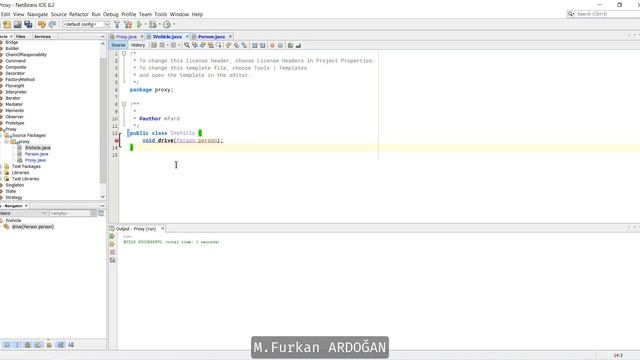Click the Re-run icon in Output window
The image size is (640, 360).
[x=112, y=236]
